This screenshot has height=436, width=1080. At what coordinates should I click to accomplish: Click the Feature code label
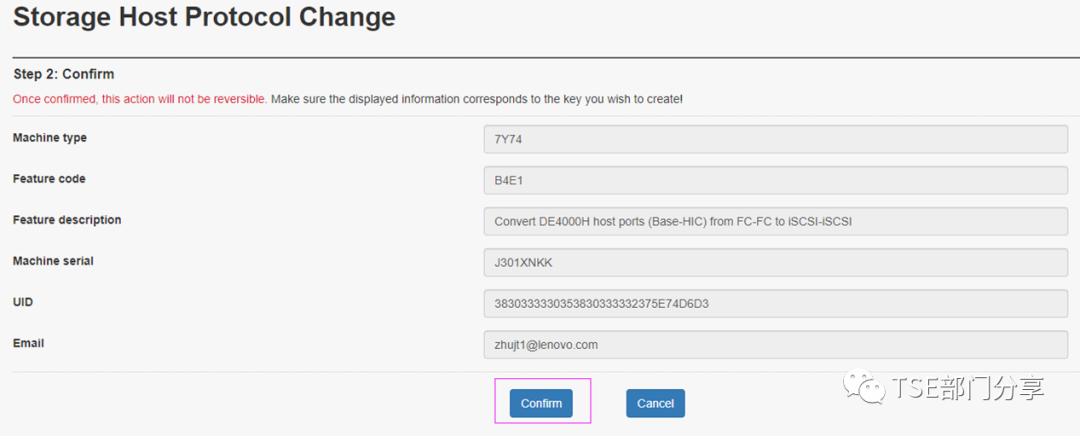49,178
